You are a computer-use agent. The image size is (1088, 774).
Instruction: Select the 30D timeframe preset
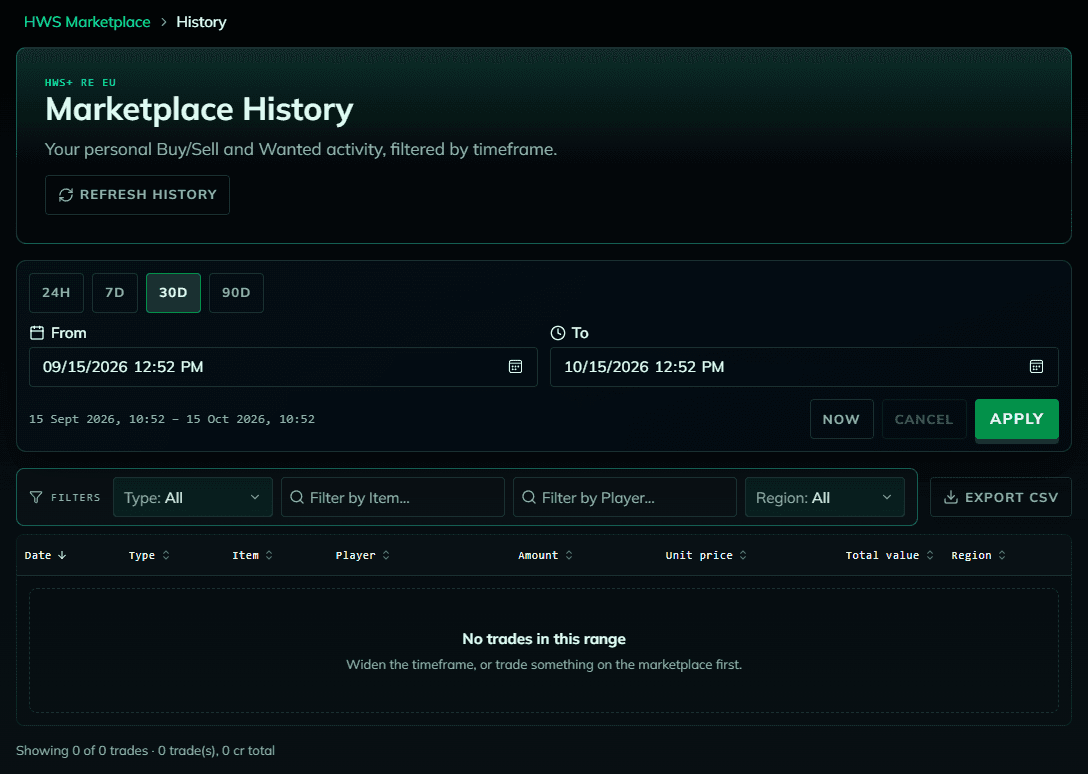(173, 293)
